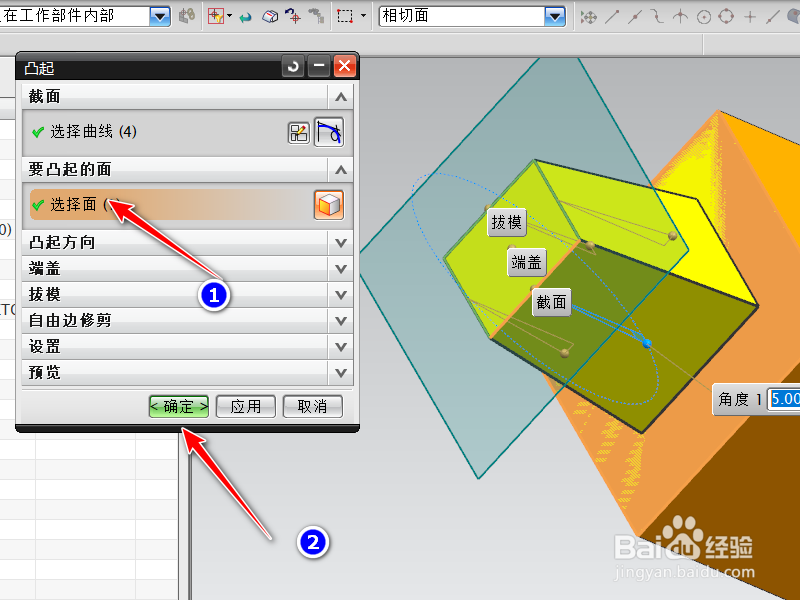The image size is (800, 600).
Task: Click the selection filter icon with red square
Action: [x=216, y=16]
